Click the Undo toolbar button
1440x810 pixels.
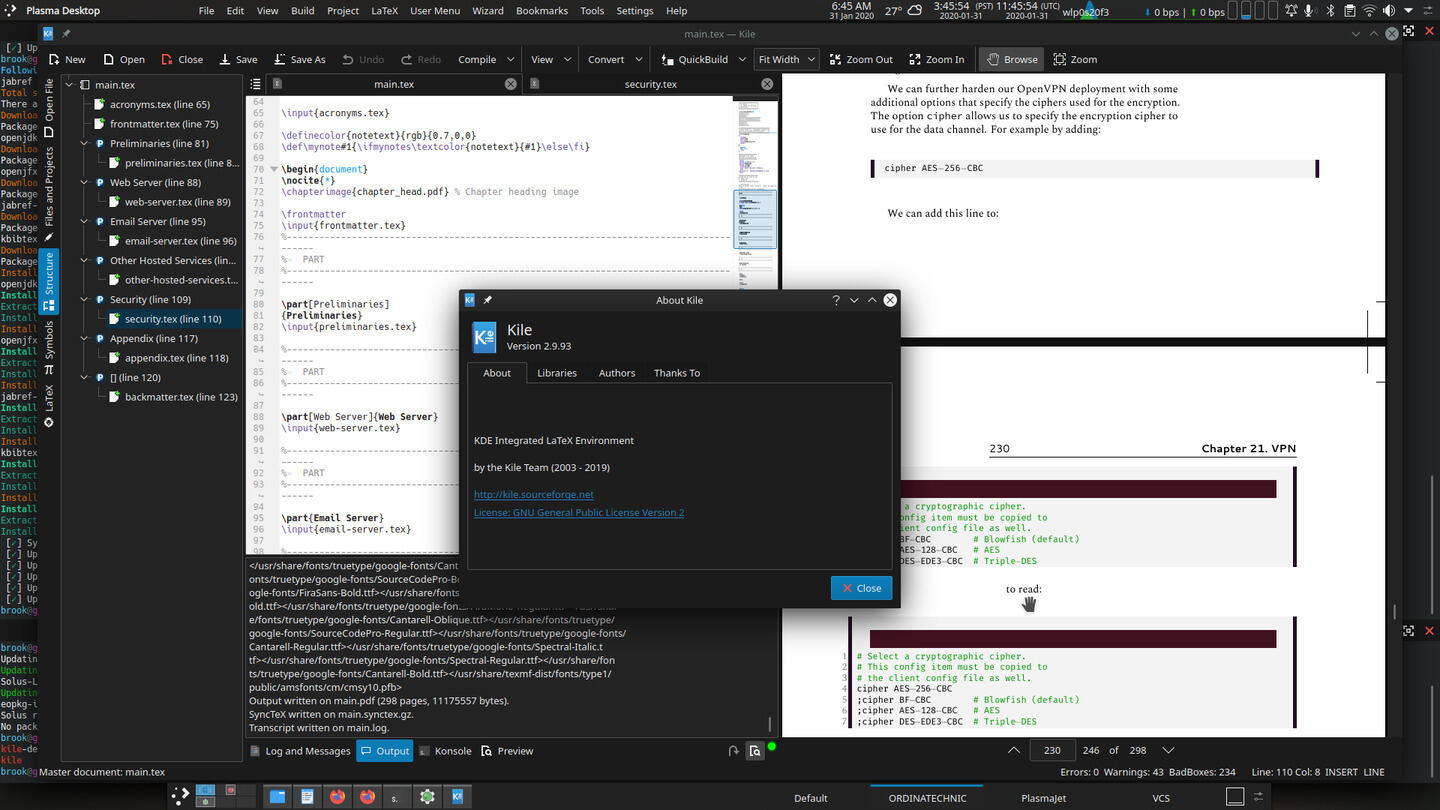click(x=363, y=59)
